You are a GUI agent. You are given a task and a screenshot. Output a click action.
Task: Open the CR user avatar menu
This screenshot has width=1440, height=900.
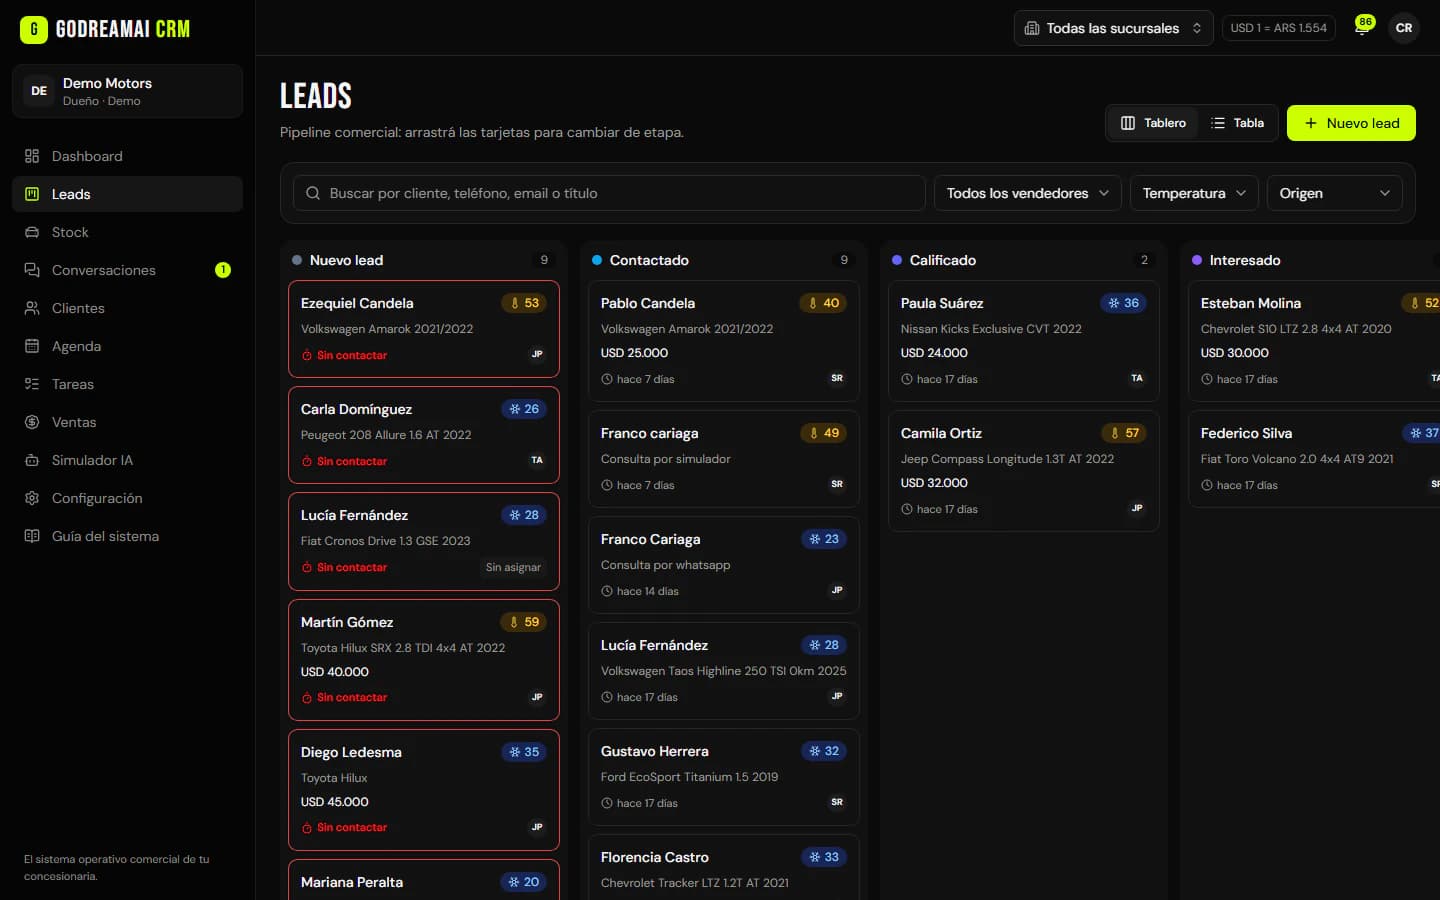click(x=1404, y=28)
